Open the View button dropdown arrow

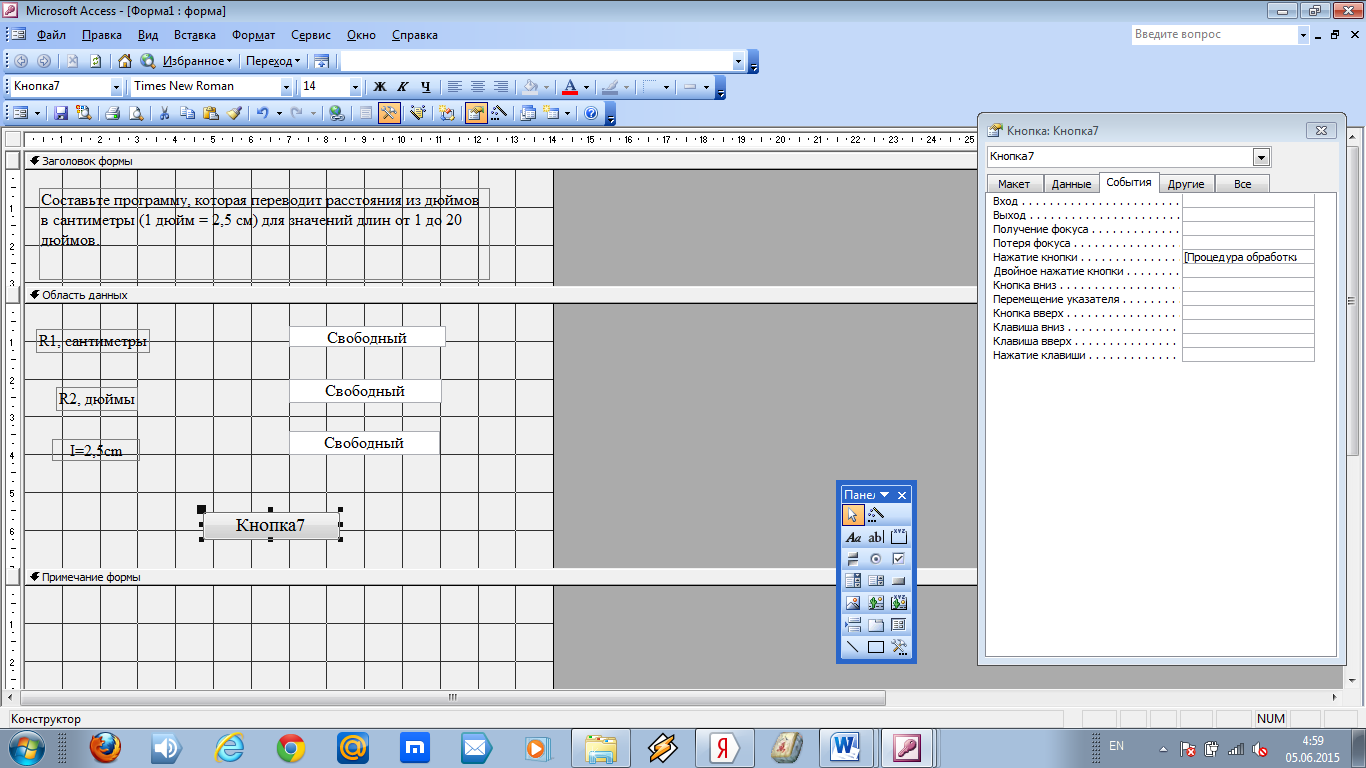[38, 113]
